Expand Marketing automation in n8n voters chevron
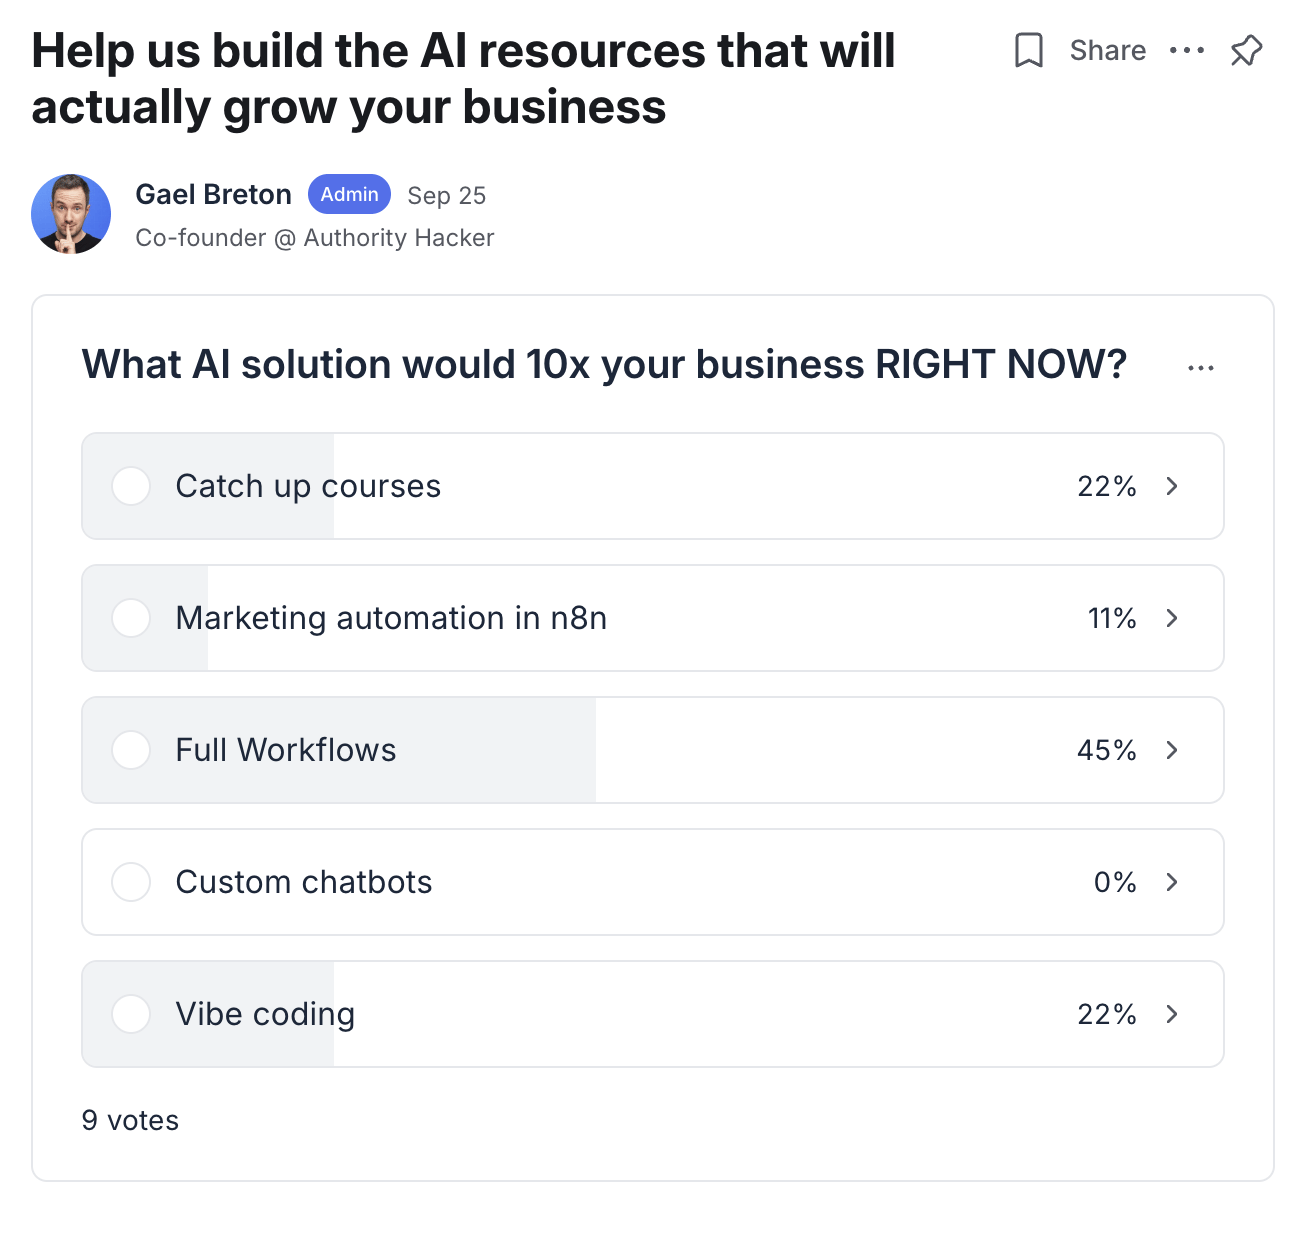This screenshot has width=1310, height=1240. [1172, 618]
